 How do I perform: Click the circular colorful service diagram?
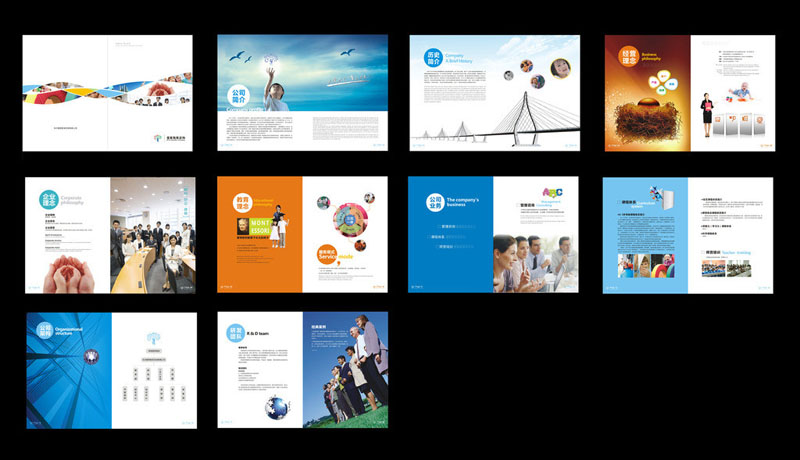351,220
